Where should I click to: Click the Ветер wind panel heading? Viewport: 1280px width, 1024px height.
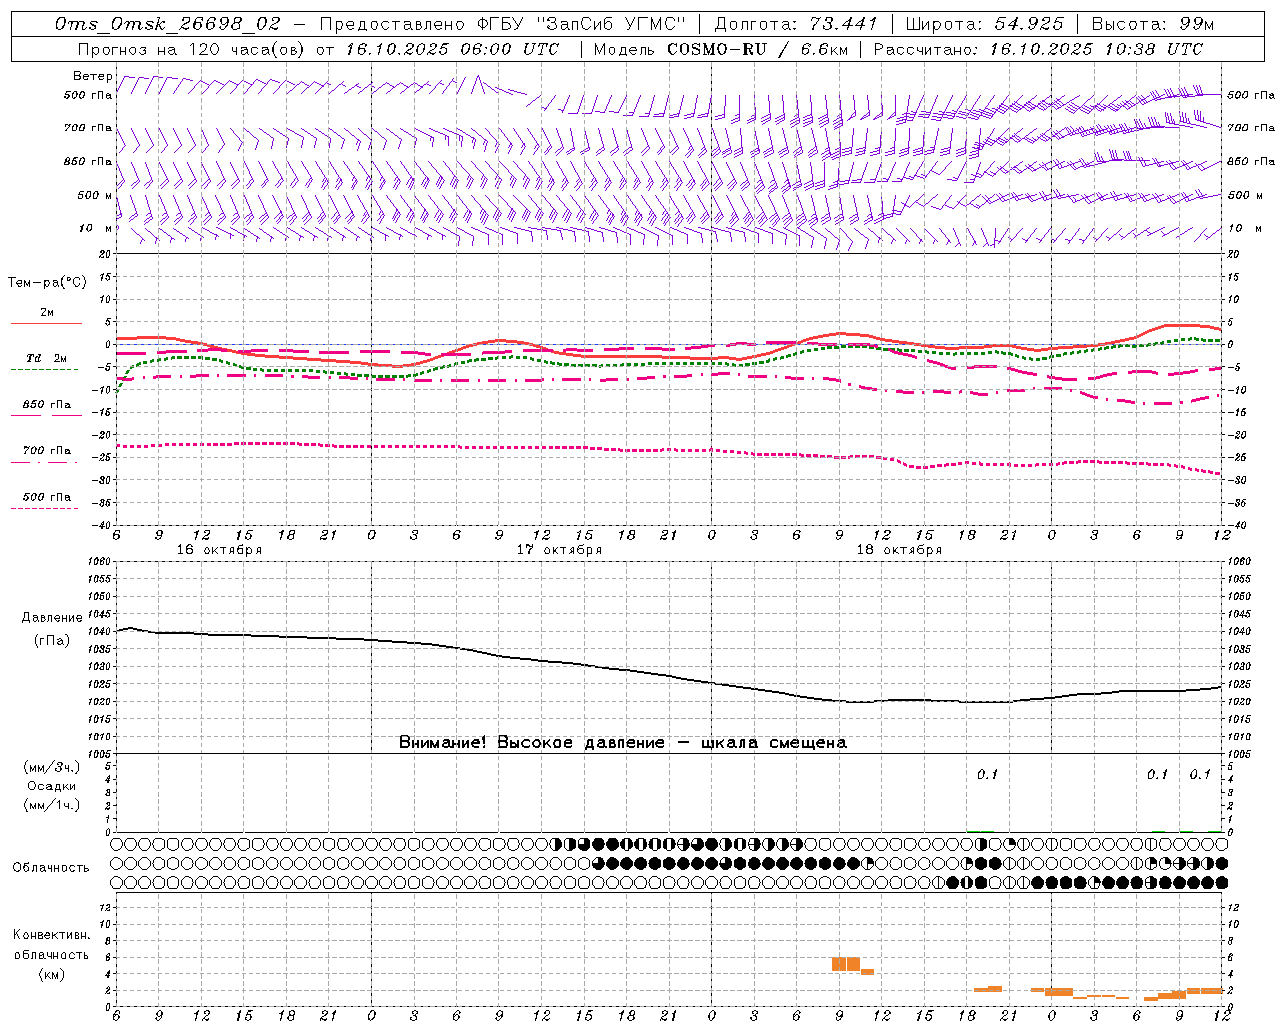pyautogui.click(x=93, y=76)
